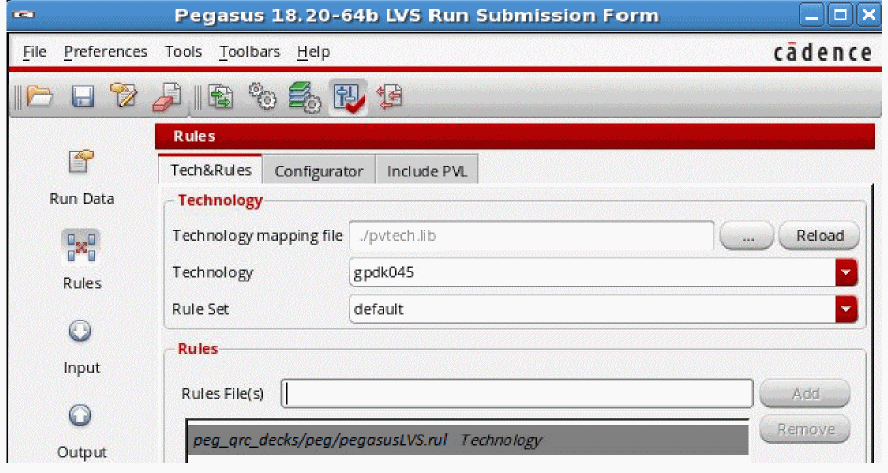Open the Preferences menu
This screenshot has width=888, height=473.
pyautogui.click(x=105, y=52)
